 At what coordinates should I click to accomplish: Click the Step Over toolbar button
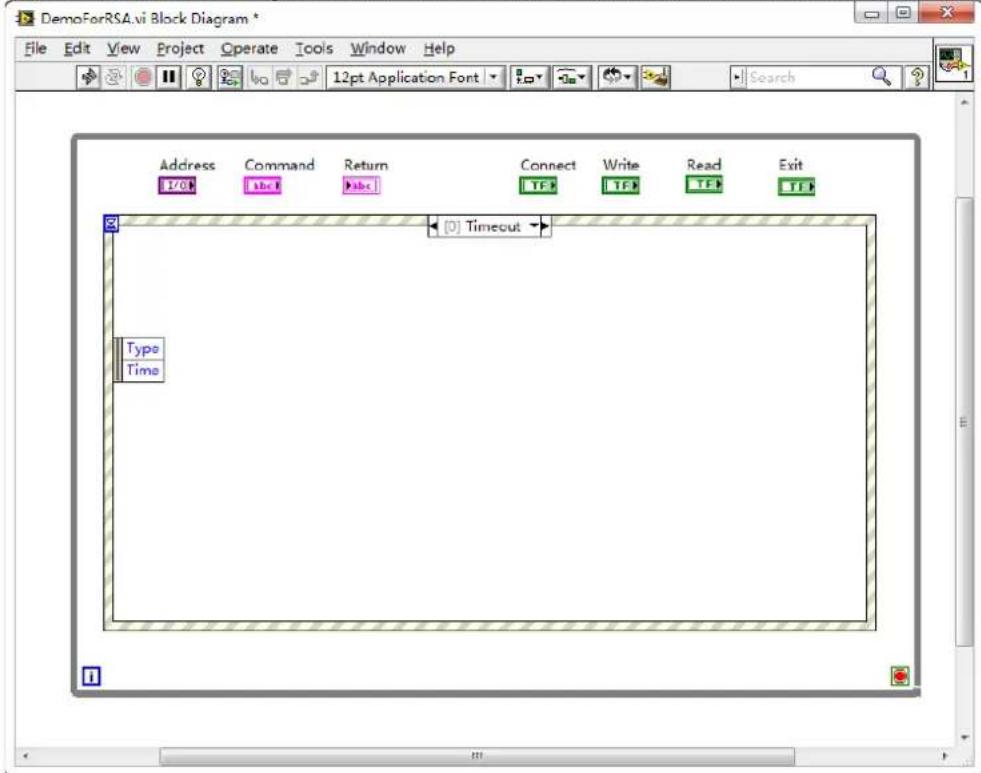pyautogui.click(x=283, y=78)
